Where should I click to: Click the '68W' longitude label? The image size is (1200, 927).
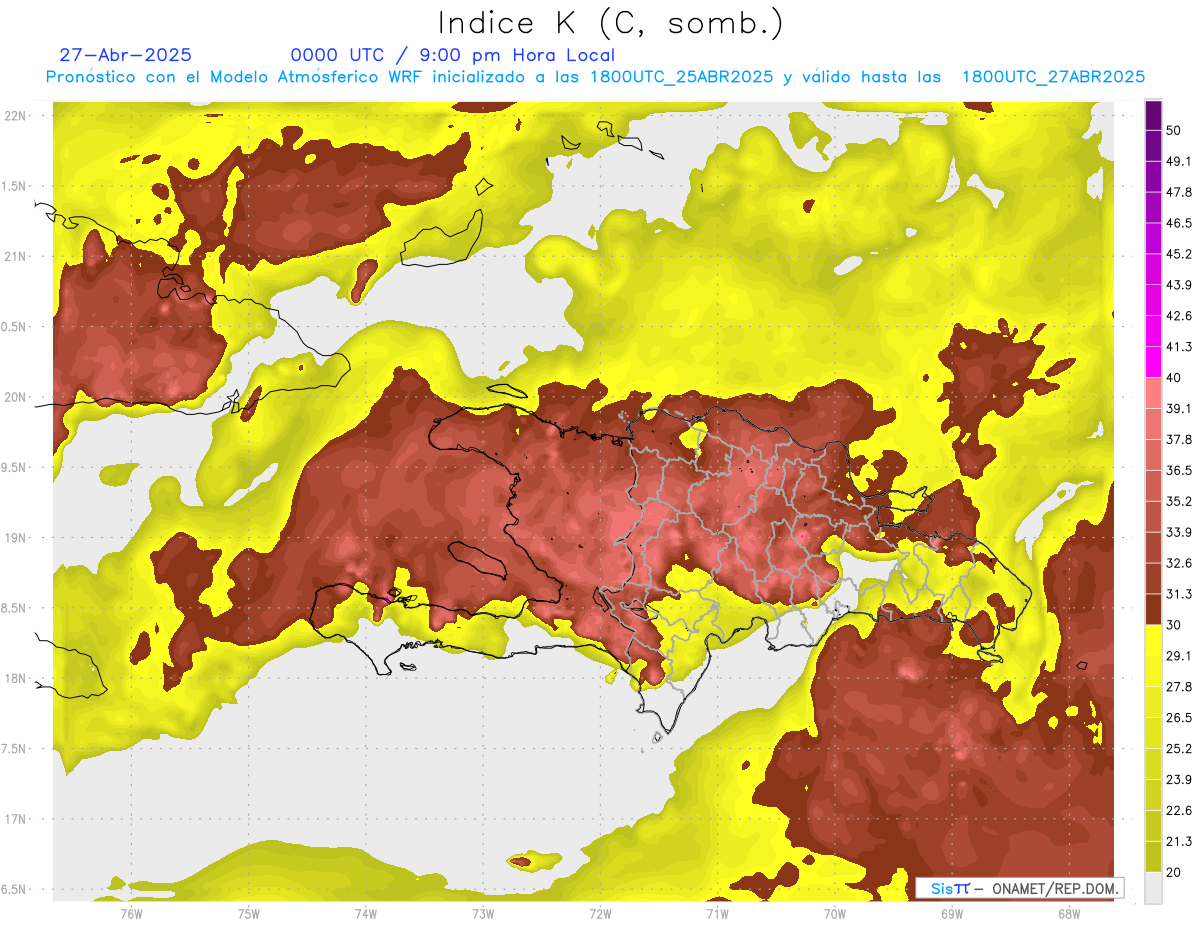pyautogui.click(x=1069, y=914)
